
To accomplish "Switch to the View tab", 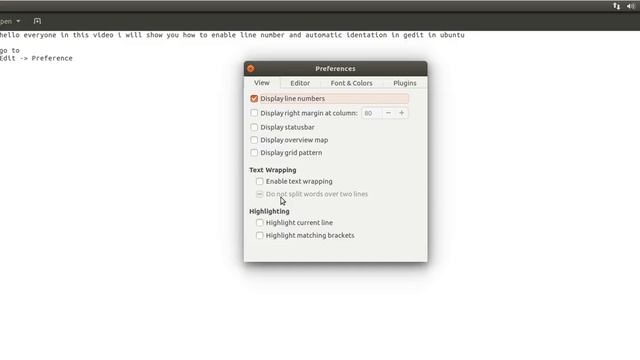I will pos(262,82).
